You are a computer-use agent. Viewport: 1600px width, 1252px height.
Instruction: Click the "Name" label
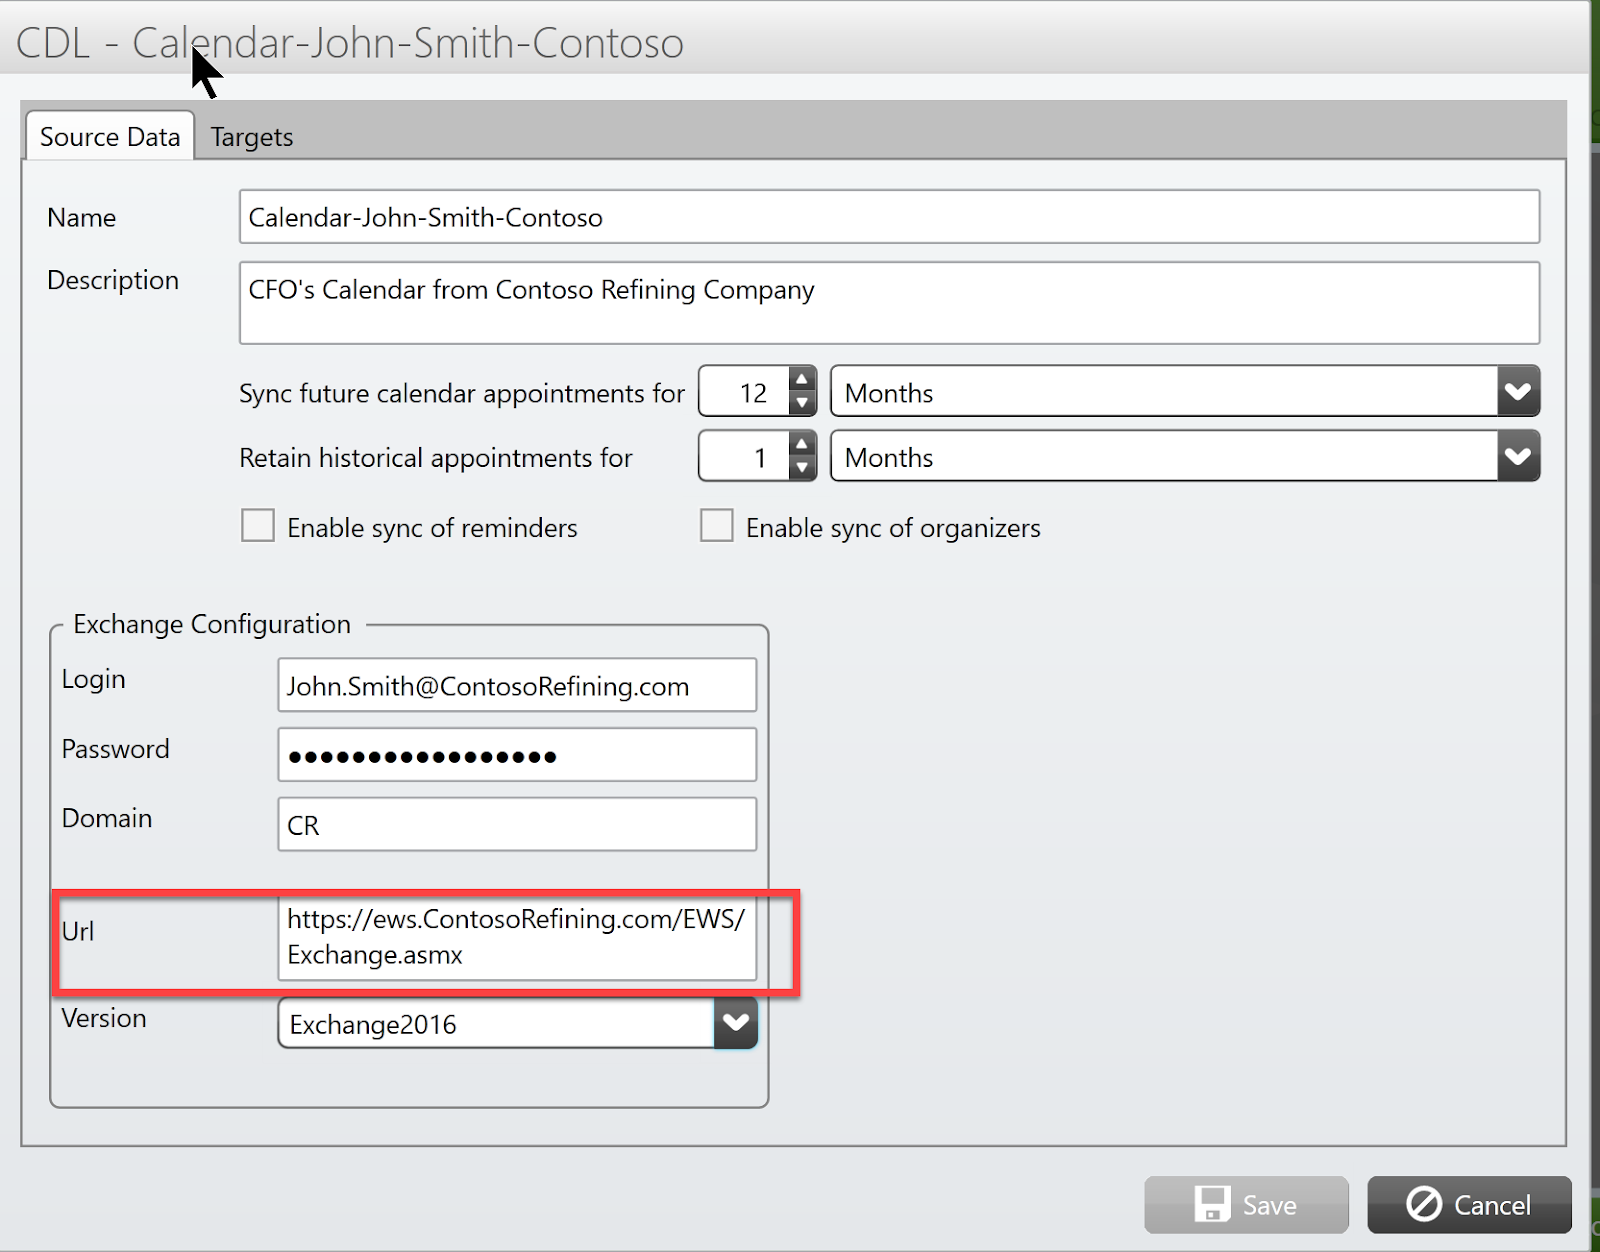82,217
